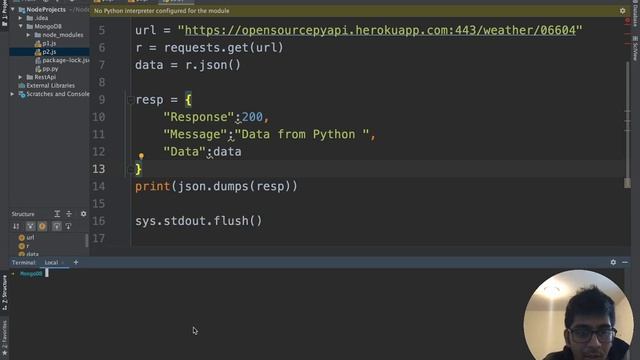Click the "Data from Python " string

(302, 135)
